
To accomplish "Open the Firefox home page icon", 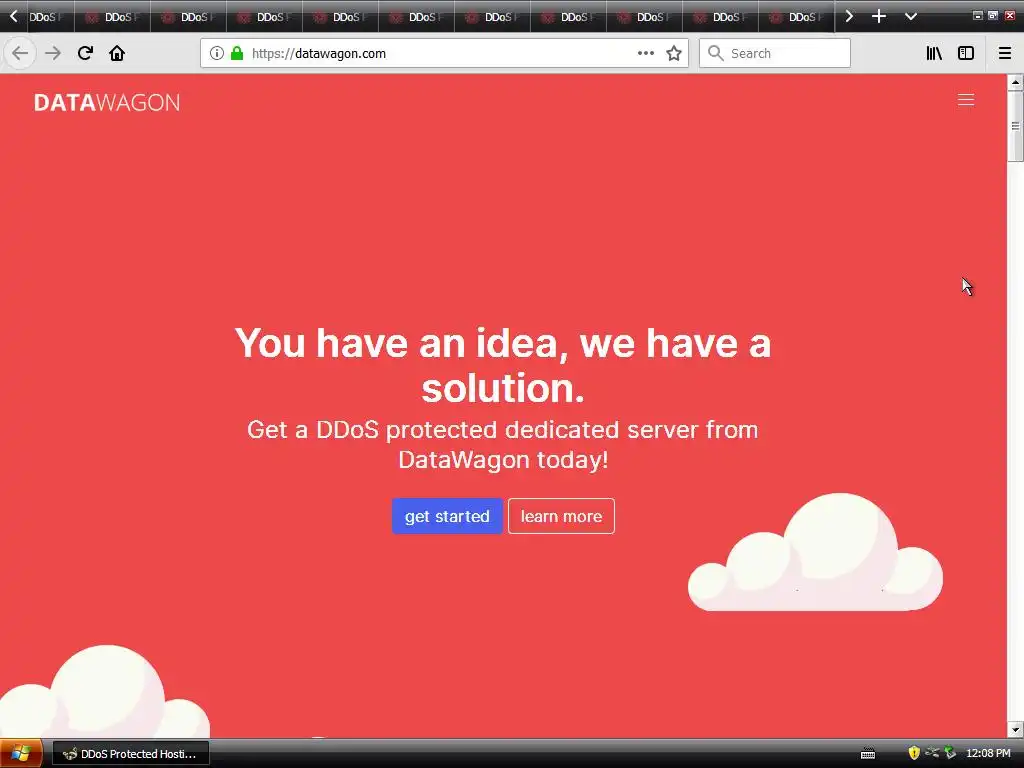I will pyautogui.click(x=117, y=54).
